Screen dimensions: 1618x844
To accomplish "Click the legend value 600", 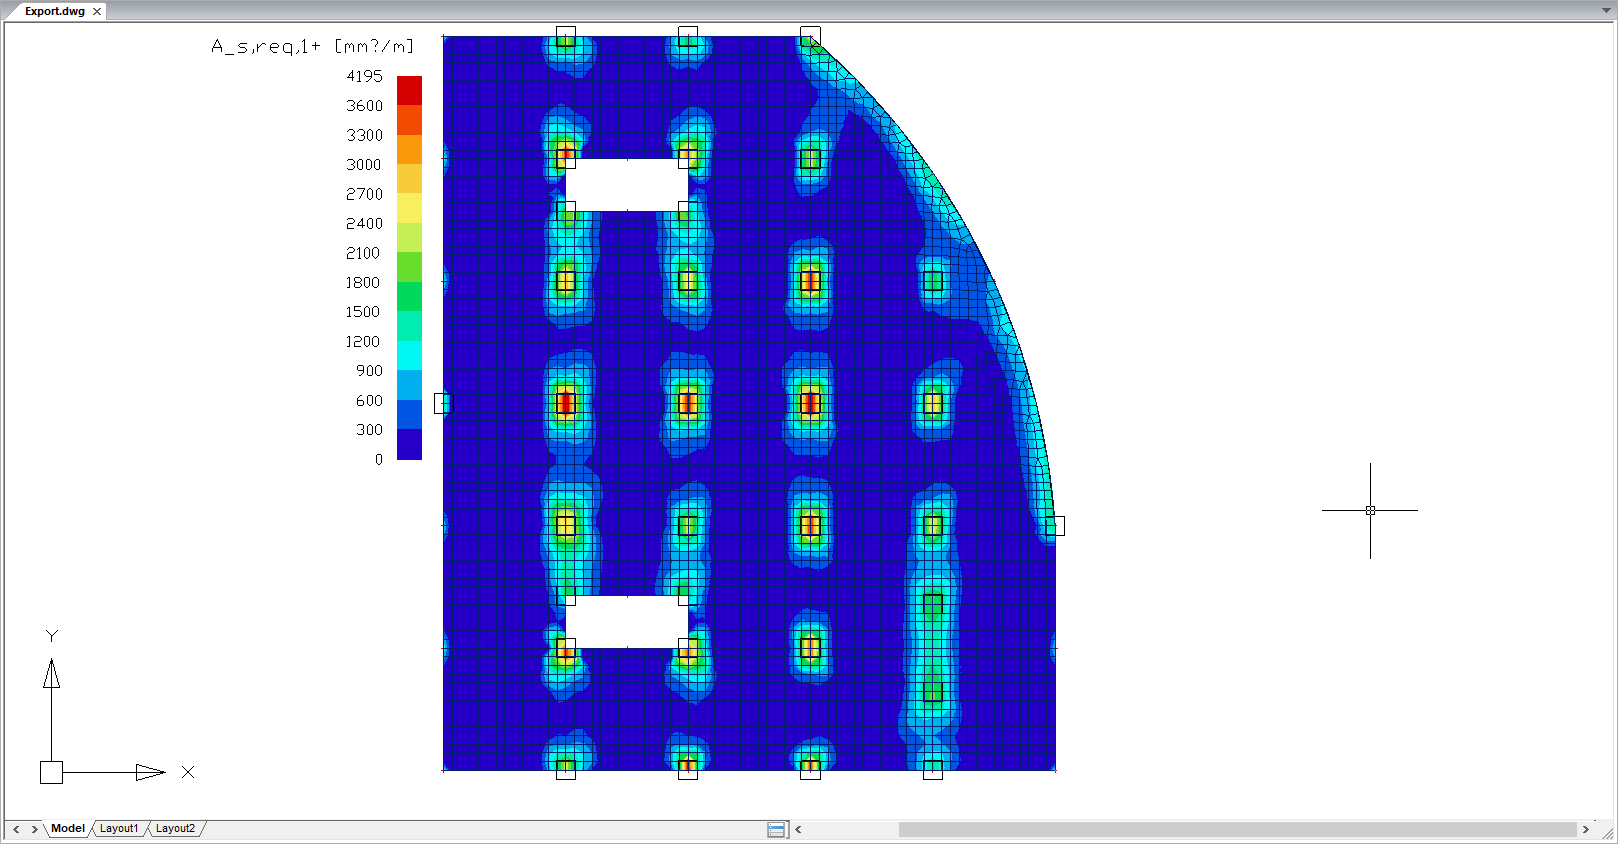I will pyautogui.click(x=369, y=400).
